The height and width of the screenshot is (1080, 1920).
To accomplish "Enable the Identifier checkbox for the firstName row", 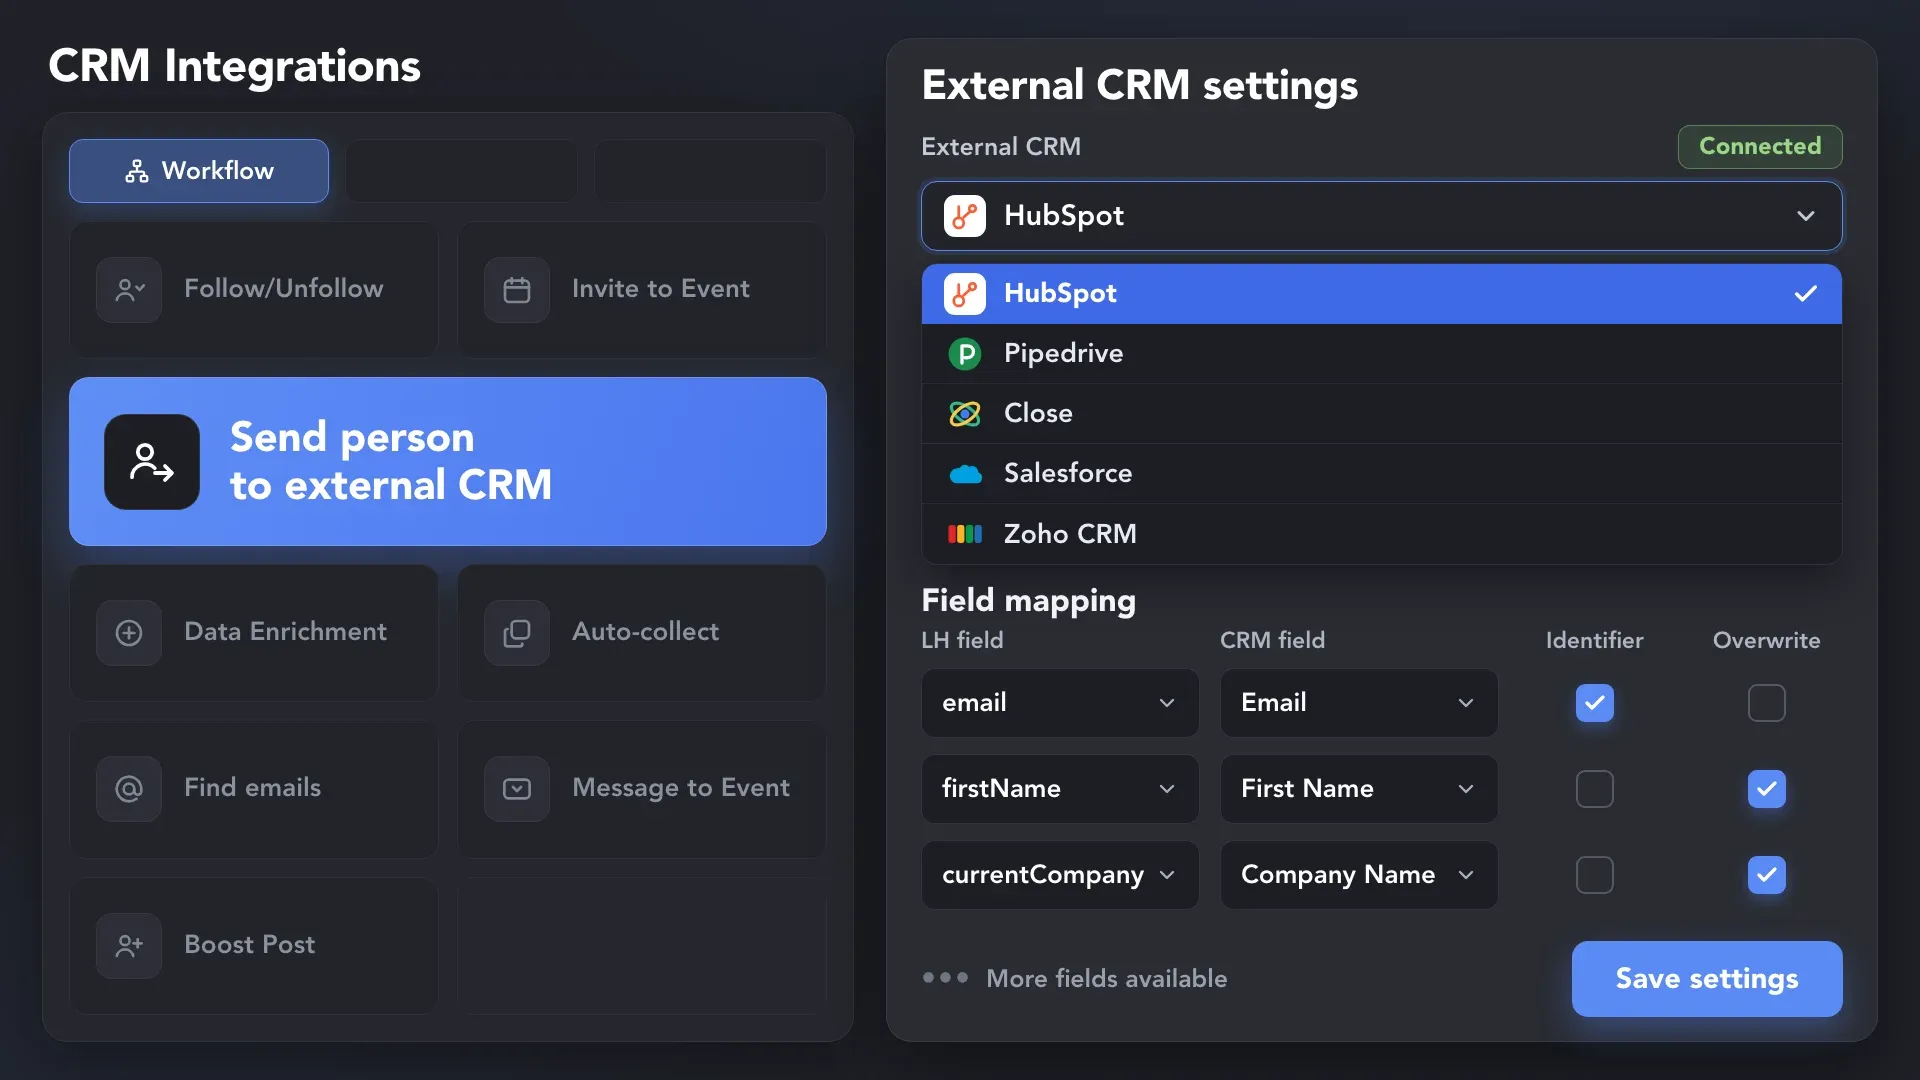I will point(1595,789).
